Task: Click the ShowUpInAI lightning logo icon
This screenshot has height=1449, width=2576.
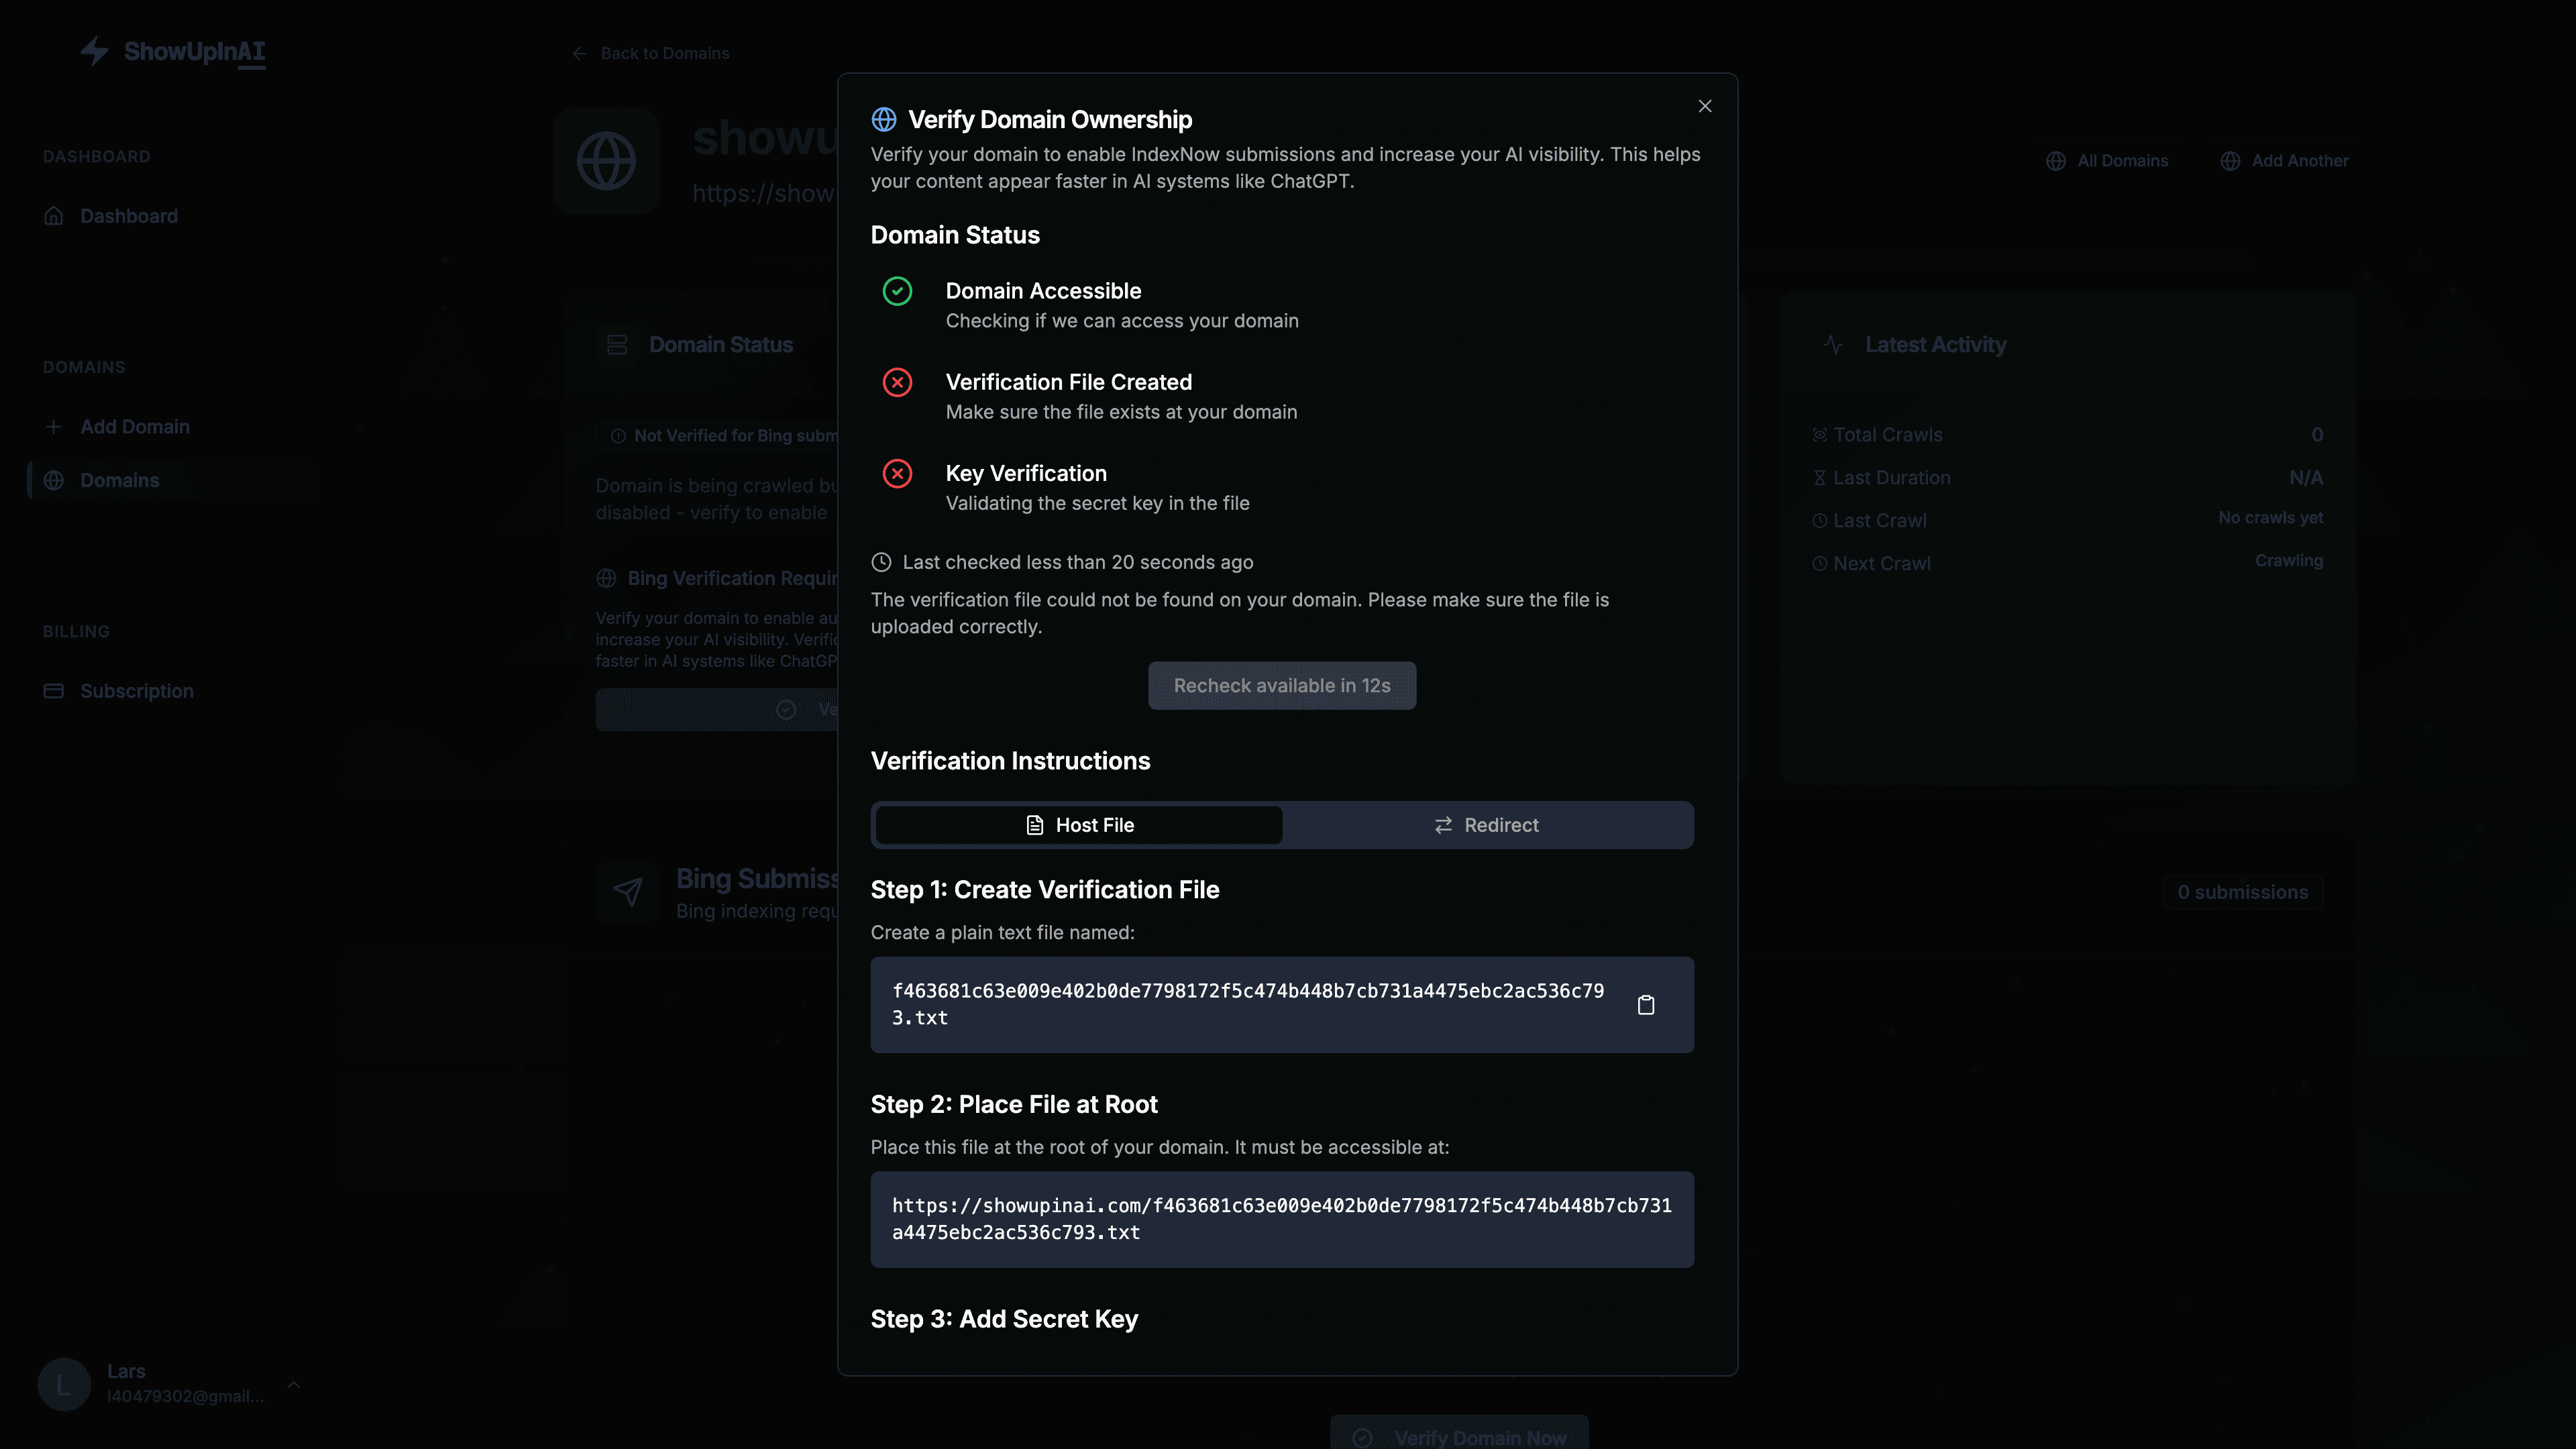Action: click(x=95, y=52)
